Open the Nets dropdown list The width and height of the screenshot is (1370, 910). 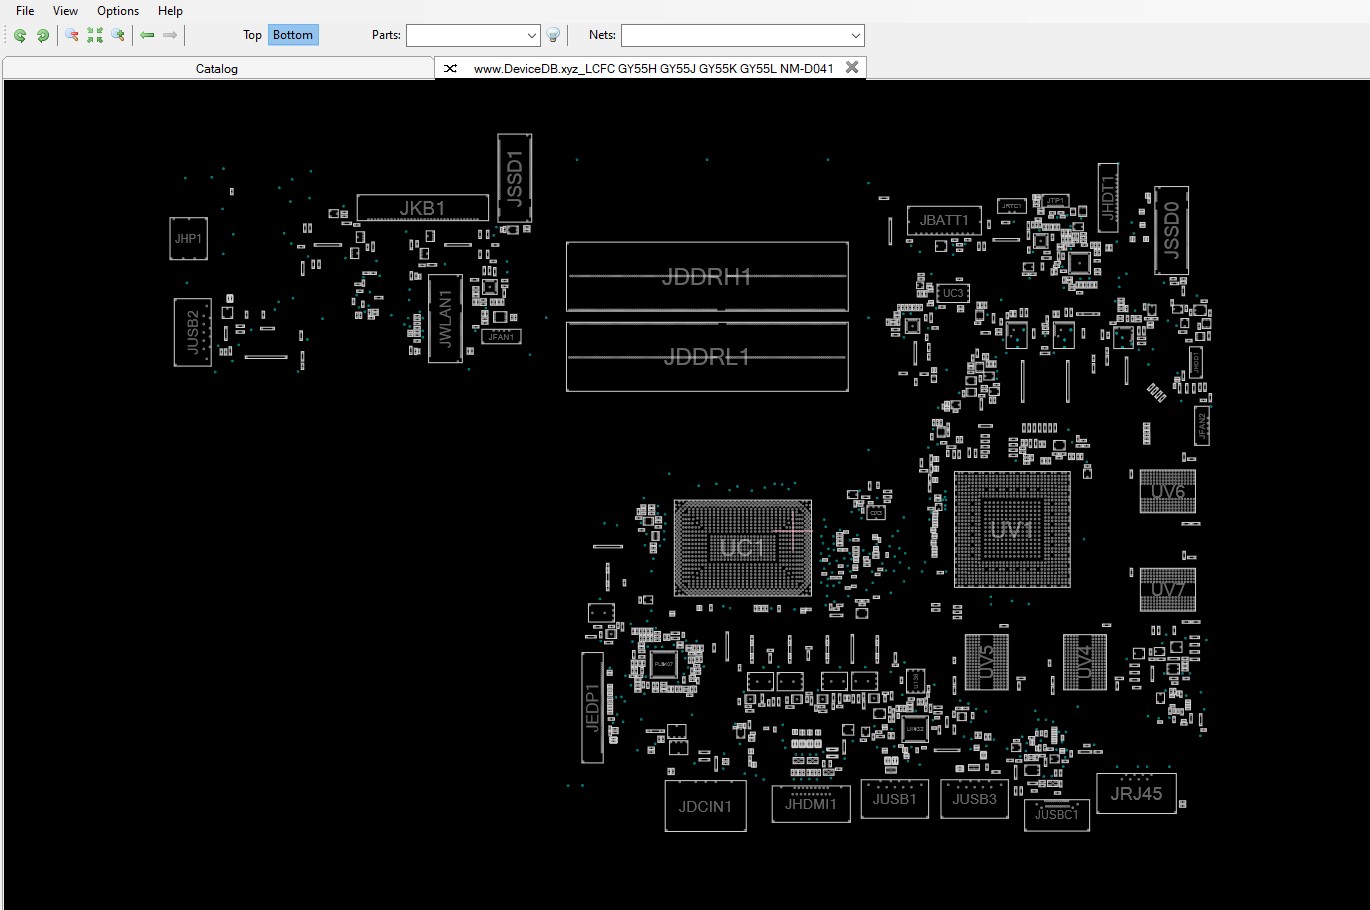point(855,35)
